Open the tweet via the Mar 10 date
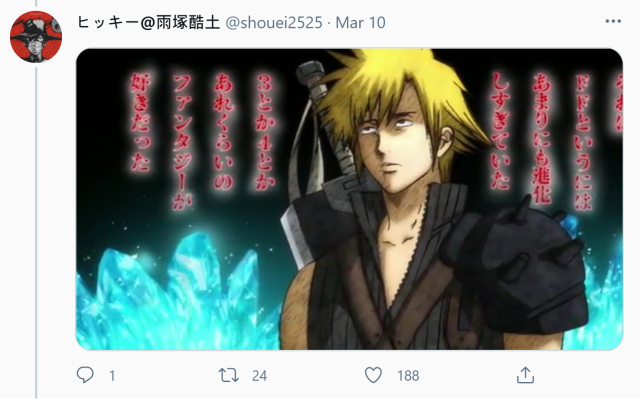This screenshot has width=640, height=402. click(360, 22)
